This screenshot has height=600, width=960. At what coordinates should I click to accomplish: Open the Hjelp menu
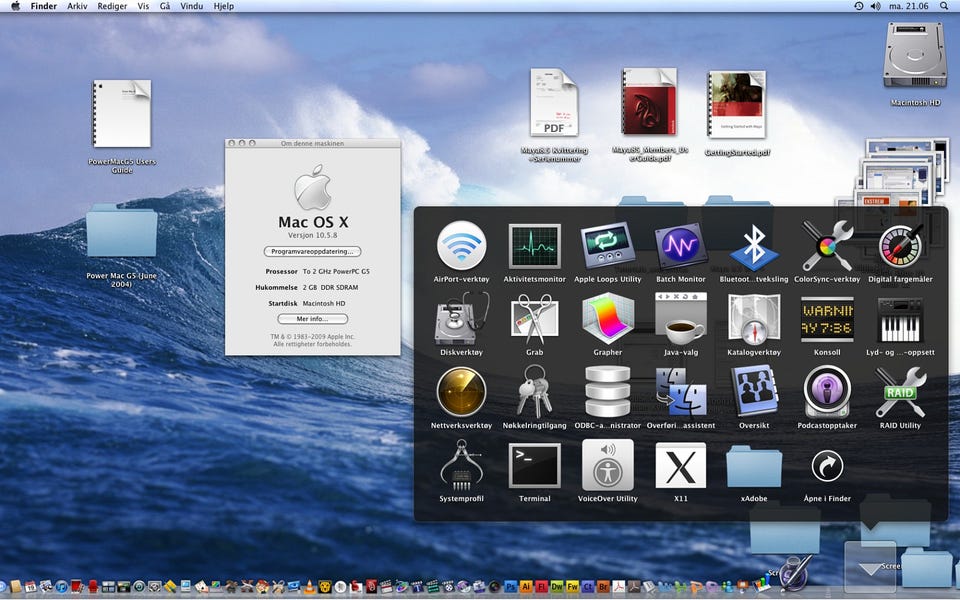coord(223,6)
